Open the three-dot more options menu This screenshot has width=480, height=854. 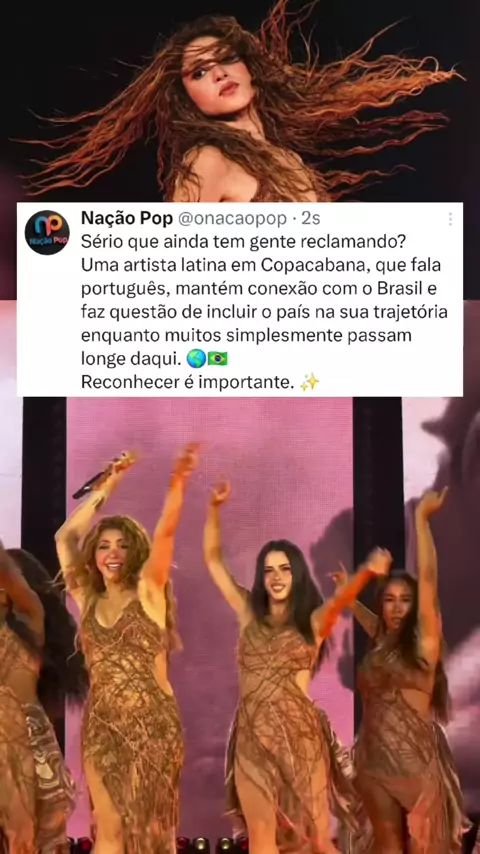point(450,219)
